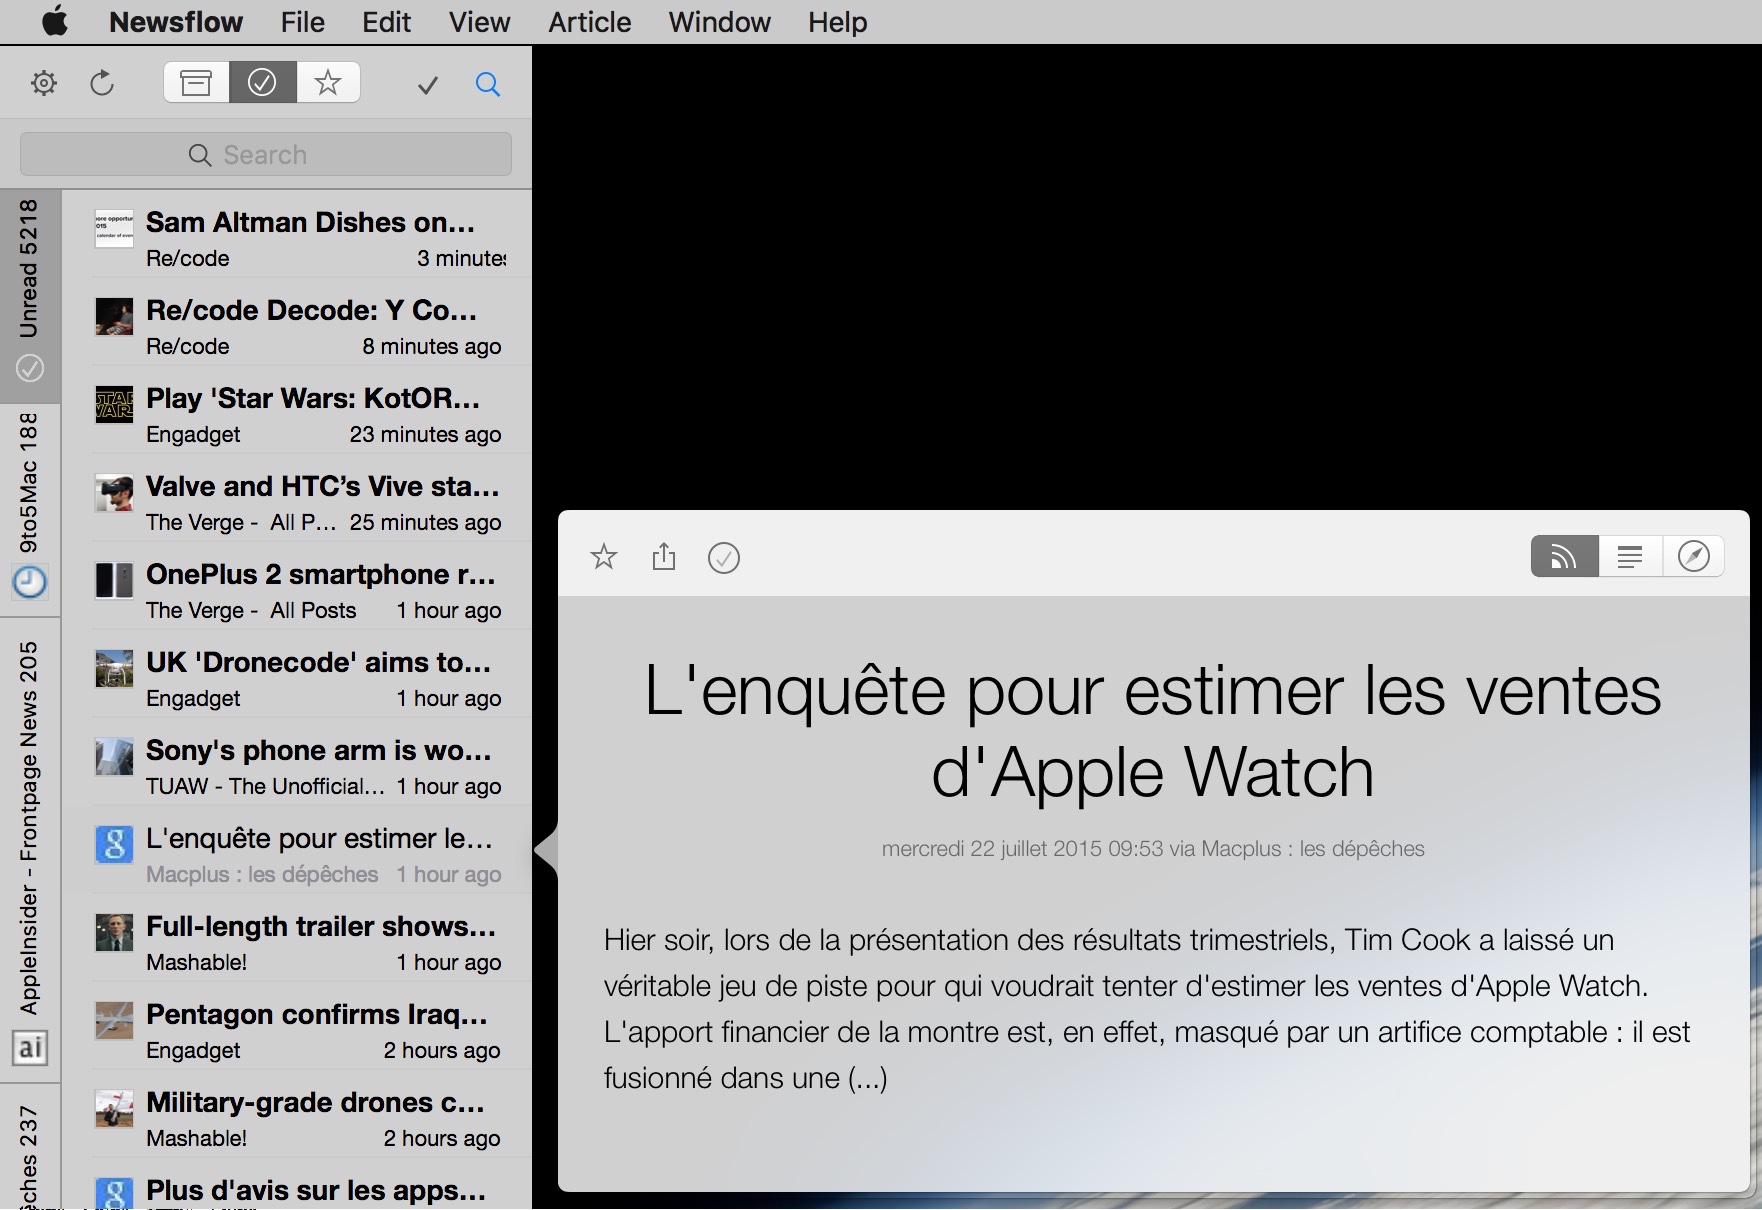Open article 'Valve and HTC's Vive sta…'

pyautogui.click(x=297, y=498)
